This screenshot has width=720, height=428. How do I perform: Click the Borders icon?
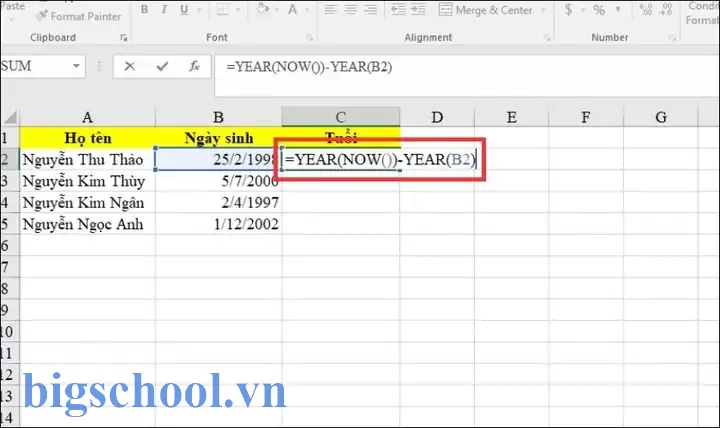point(223,10)
